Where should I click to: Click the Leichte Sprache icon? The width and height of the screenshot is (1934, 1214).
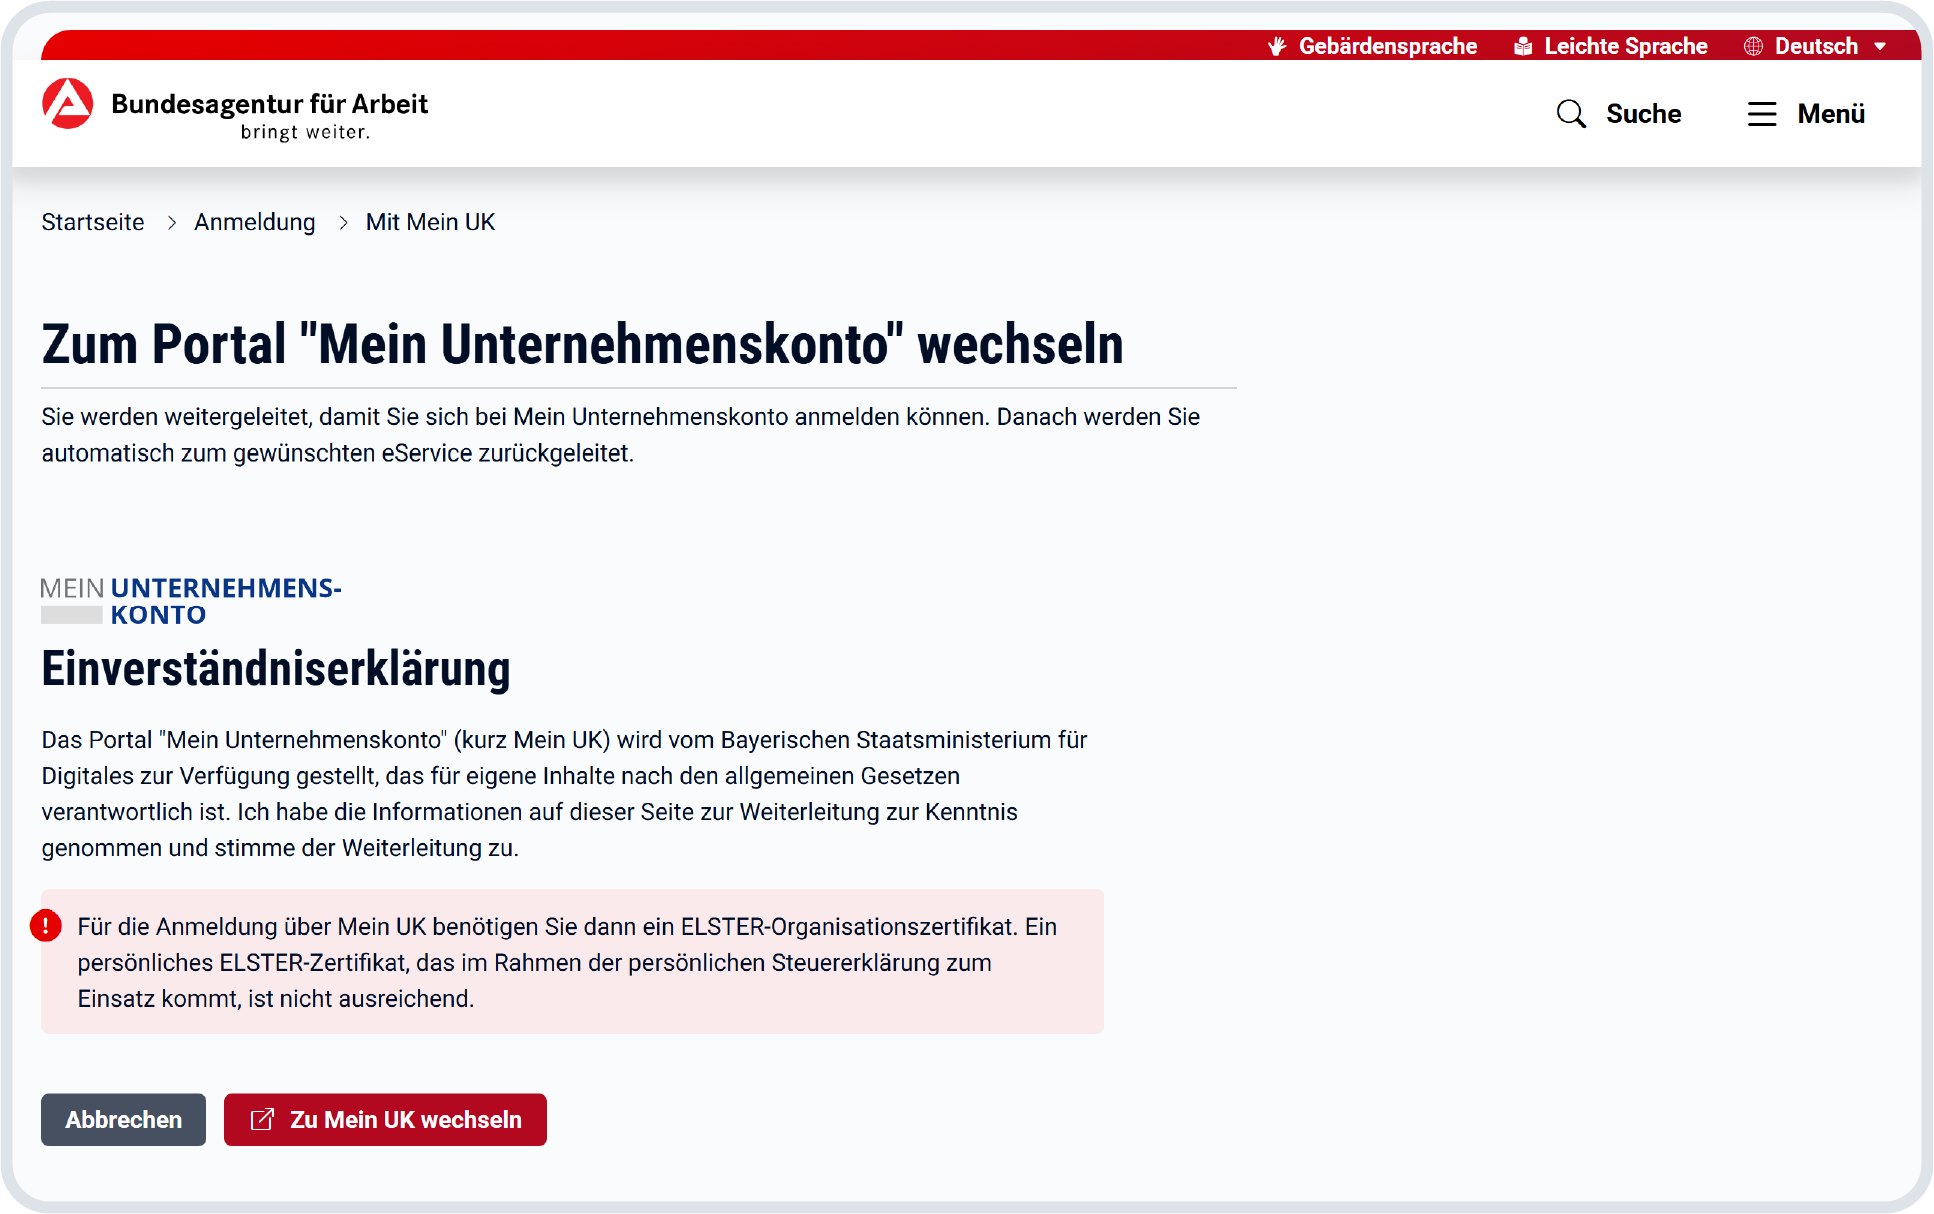[x=1522, y=45]
